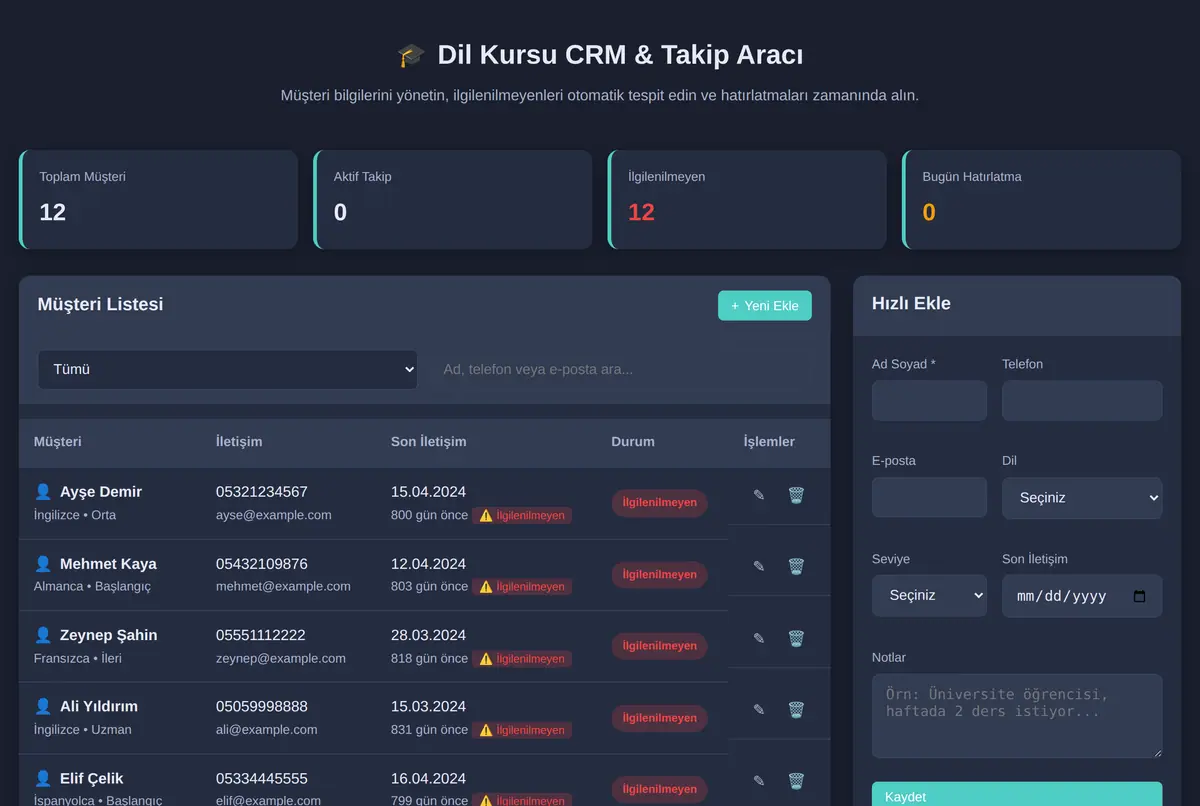Click email zeynep@example.com
The width and height of the screenshot is (1200, 806).
coord(281,659)
